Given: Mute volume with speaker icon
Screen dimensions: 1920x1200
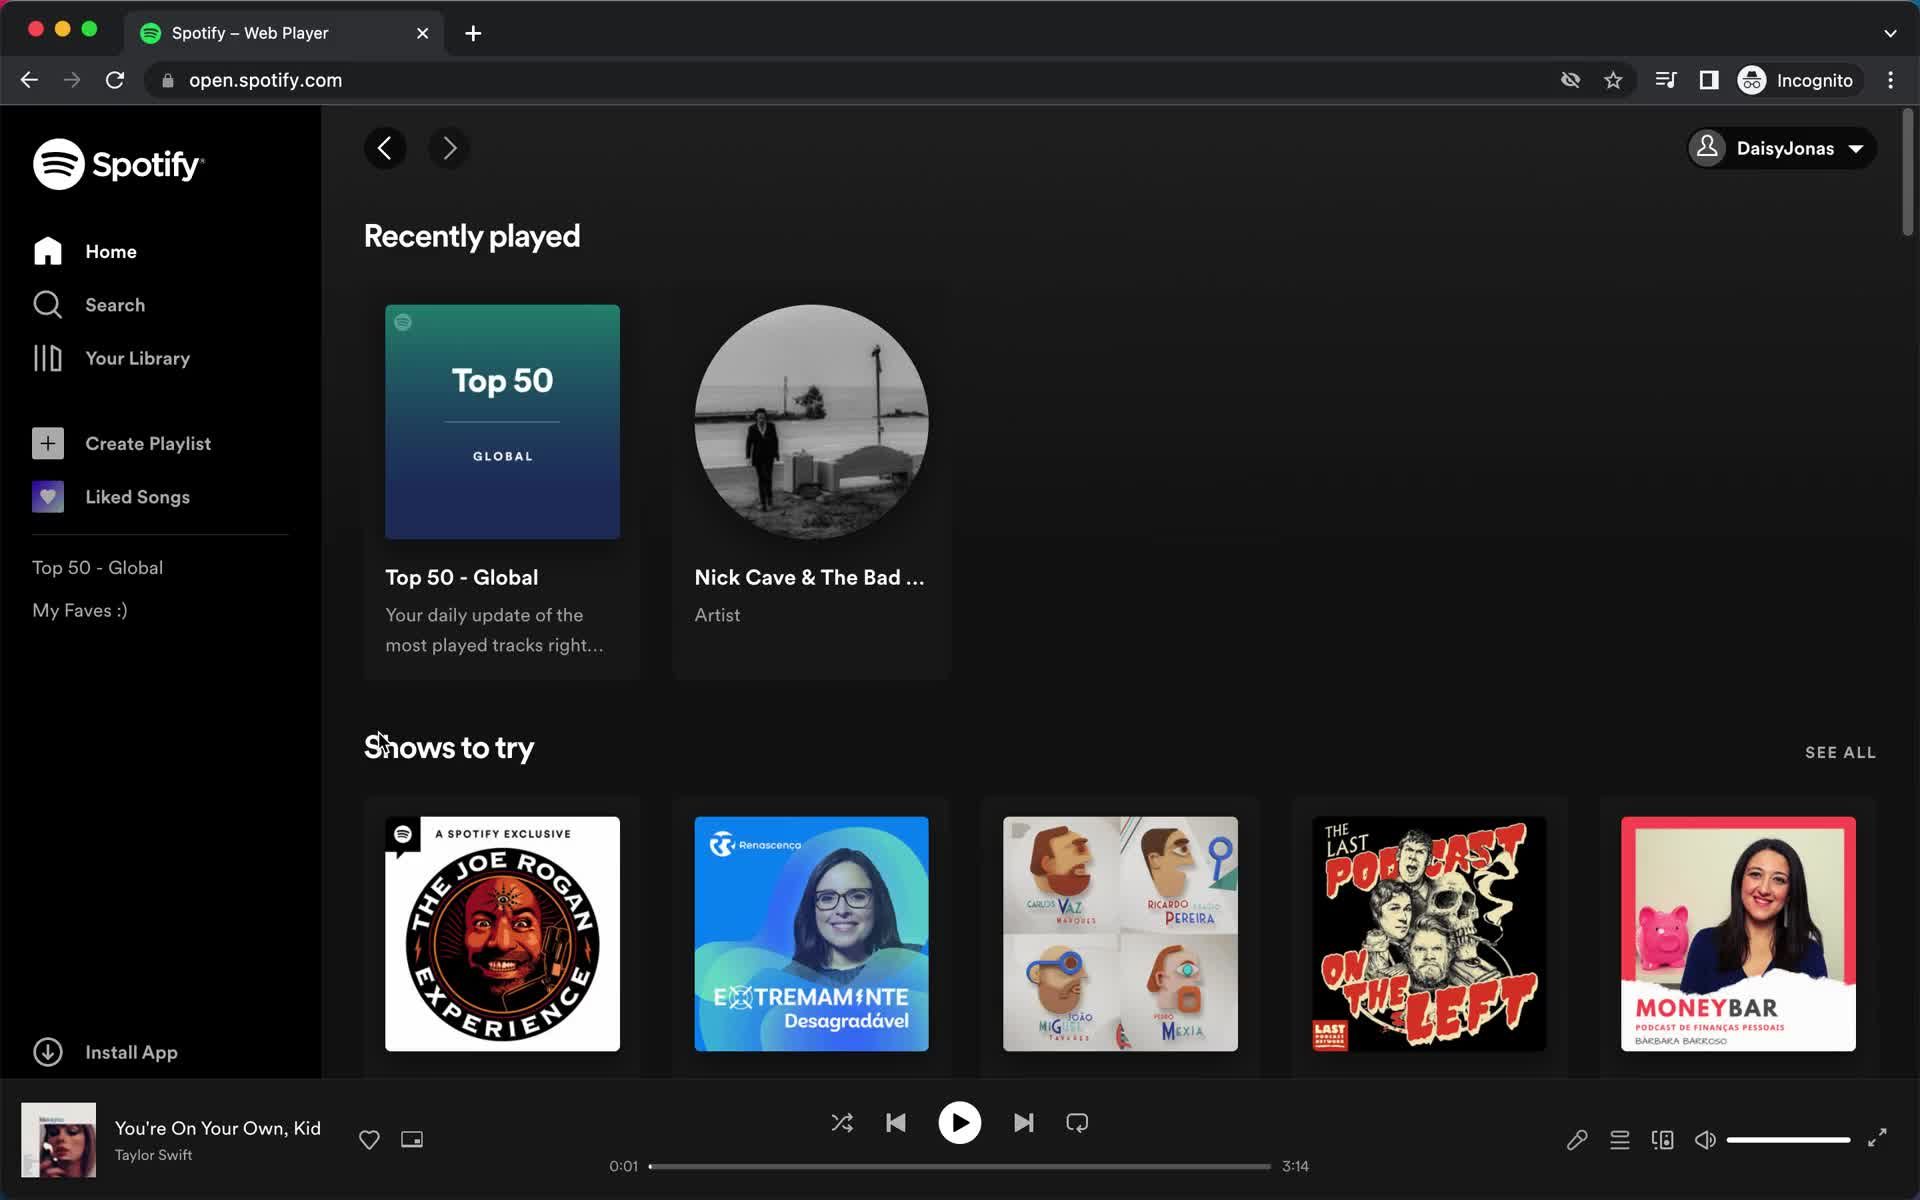Looking at the screenshot, I should pos(1705,1140).
